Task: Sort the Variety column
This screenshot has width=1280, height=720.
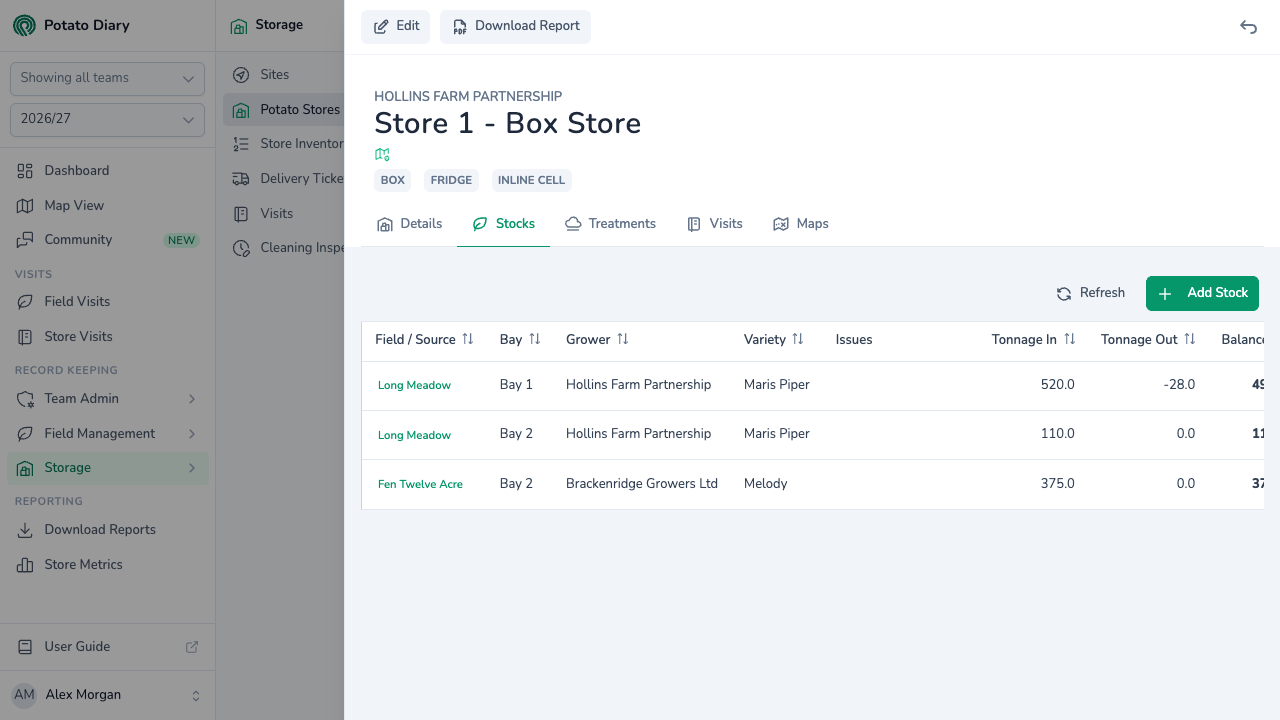Action: [798, 339]
